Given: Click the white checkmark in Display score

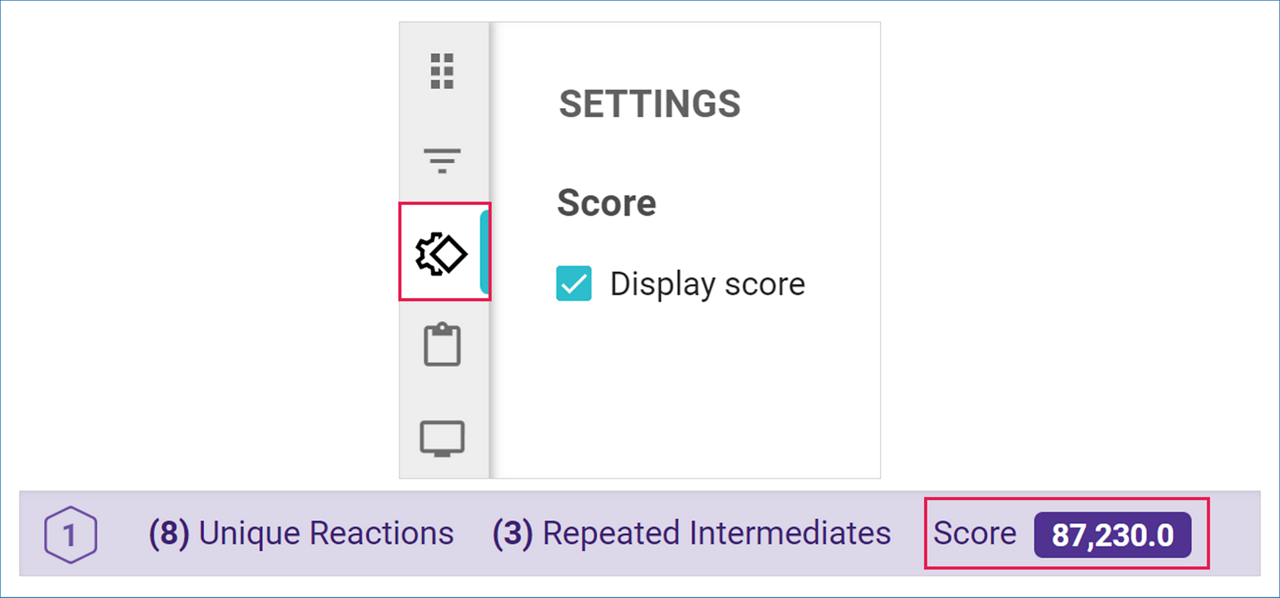Looking at the screenshot, I should pyautogui.click(x=574, y=285).
